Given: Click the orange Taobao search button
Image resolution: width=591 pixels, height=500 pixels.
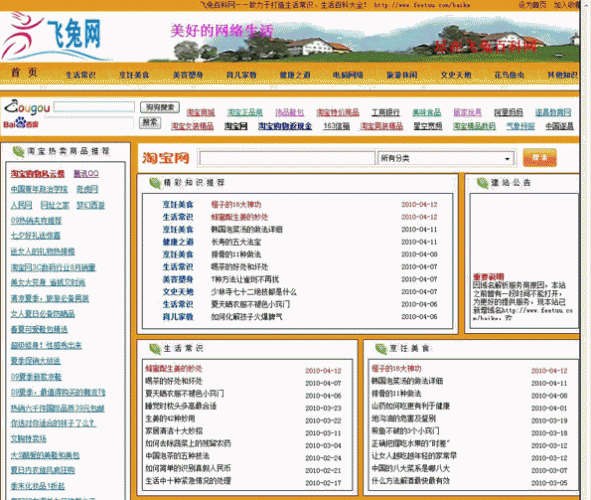Looking at the screenshot, I should [x=539, y=157].
